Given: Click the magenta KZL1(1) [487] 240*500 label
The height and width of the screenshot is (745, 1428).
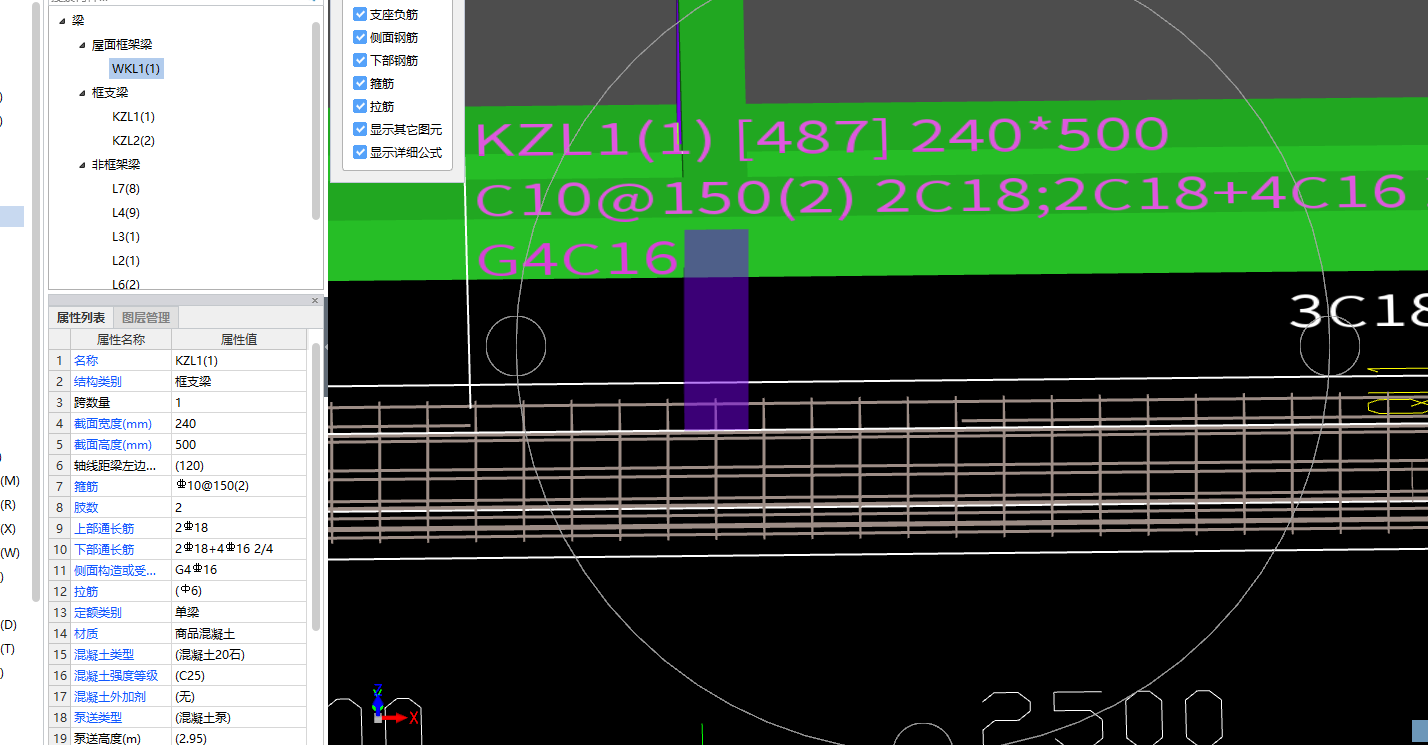Looking at the screenshot, I should (x=821, y=138).
